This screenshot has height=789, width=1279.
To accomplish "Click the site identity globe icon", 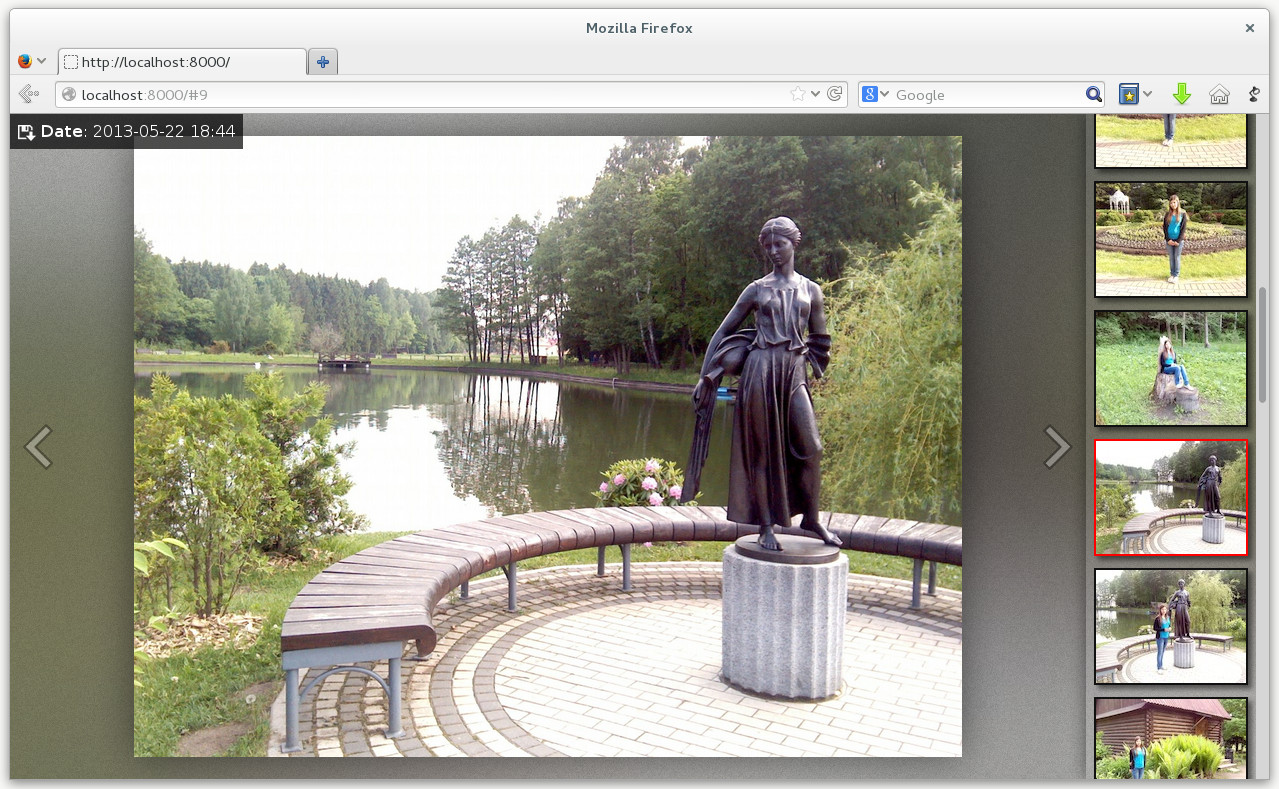I will [69, 95].
